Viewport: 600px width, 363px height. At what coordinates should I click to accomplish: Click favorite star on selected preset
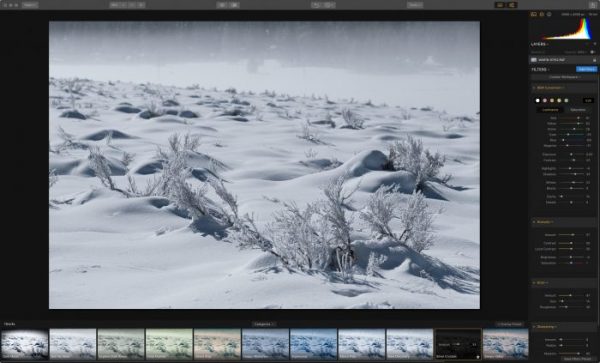[x=478, y=357]
